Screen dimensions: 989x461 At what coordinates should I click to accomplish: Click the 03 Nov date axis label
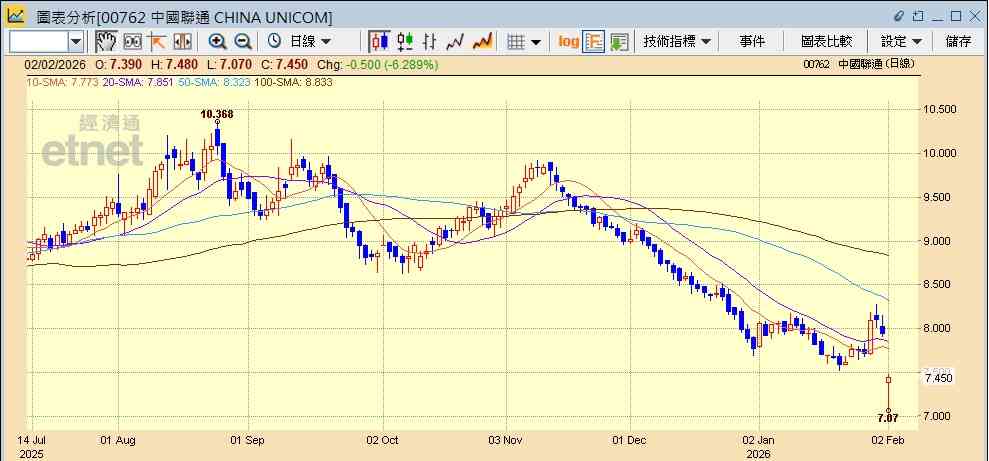[x=505, y=439]
